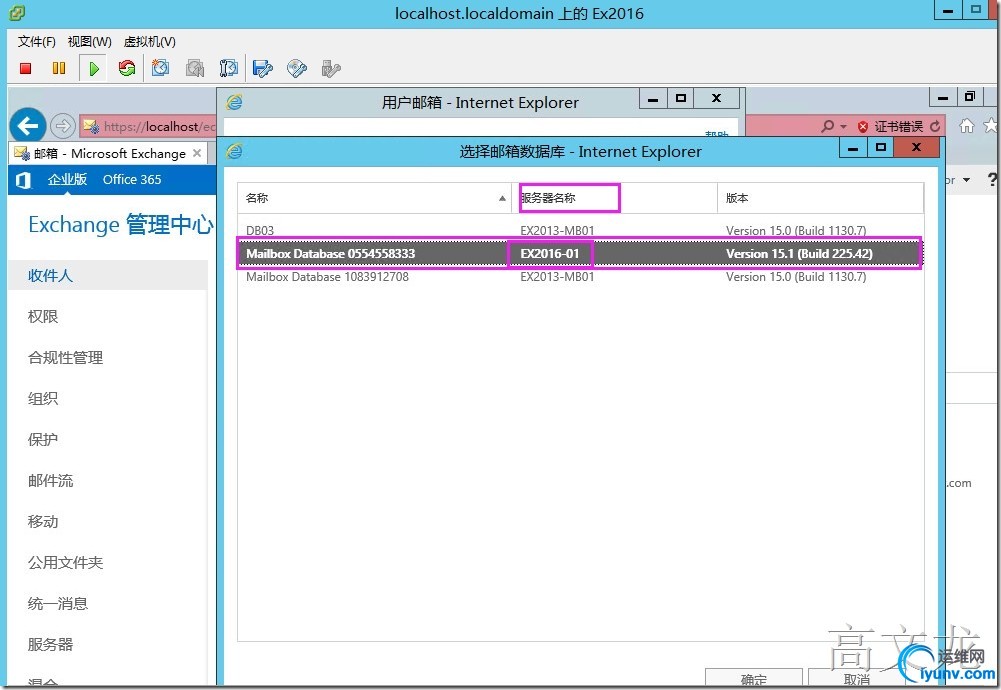Close the 邮箱 - Microsoft Exchange tab
The height and width of the screenshot is (690, 1001).
197,153
